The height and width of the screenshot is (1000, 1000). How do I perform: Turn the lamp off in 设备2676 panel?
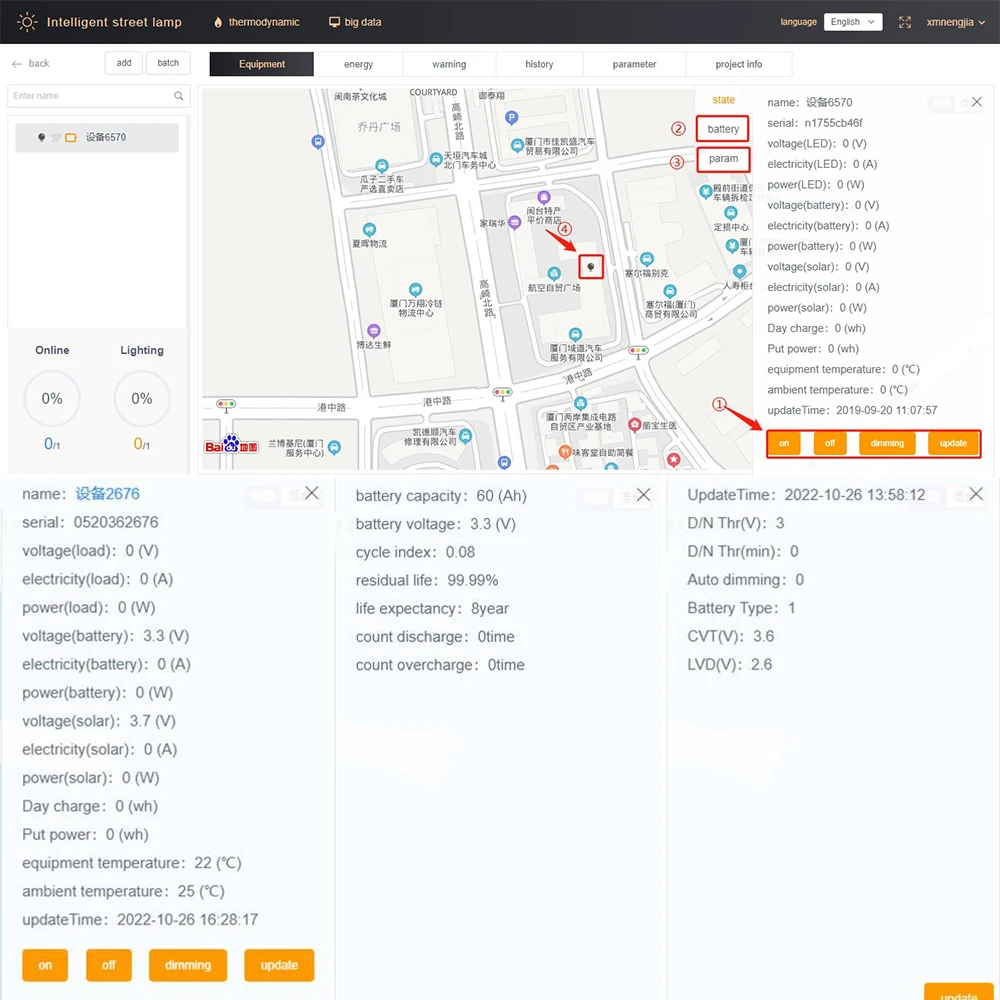pos(109,965)
